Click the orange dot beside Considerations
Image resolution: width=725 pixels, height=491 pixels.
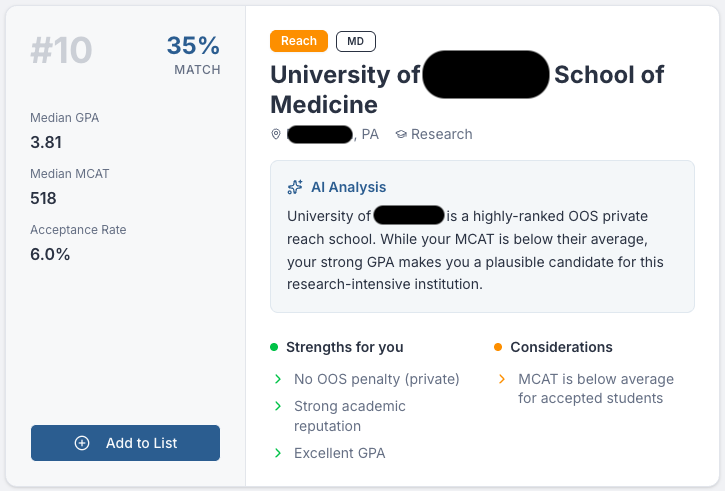[498, 347]
